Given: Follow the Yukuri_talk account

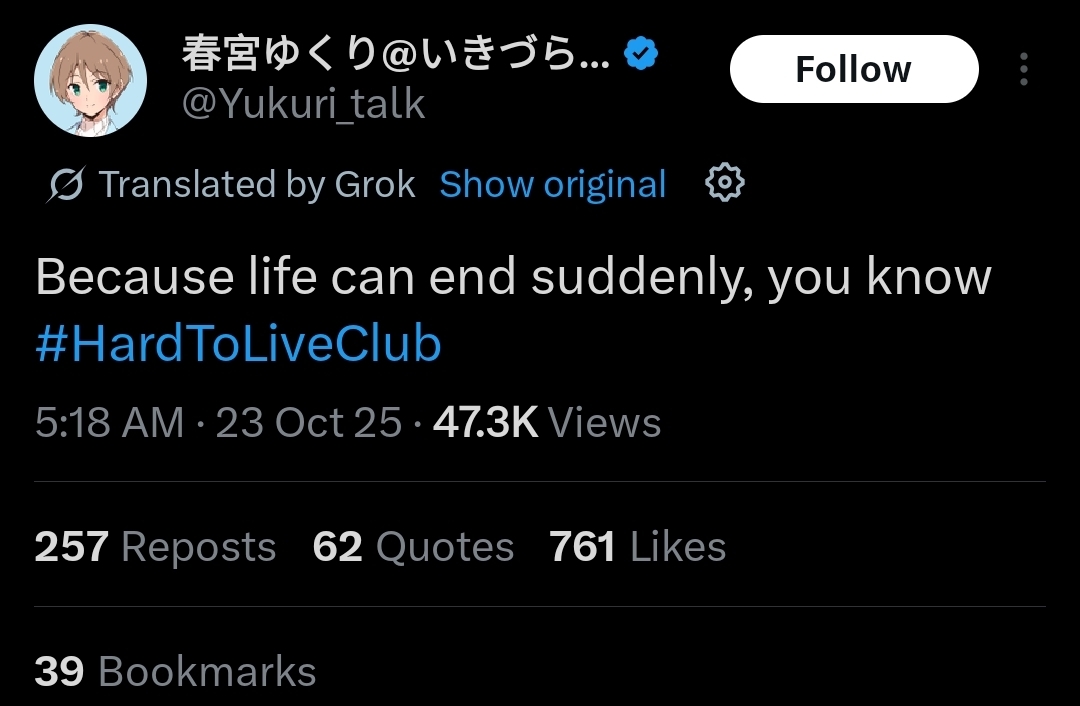Looking at the screenshot, I should click(854, 69).
